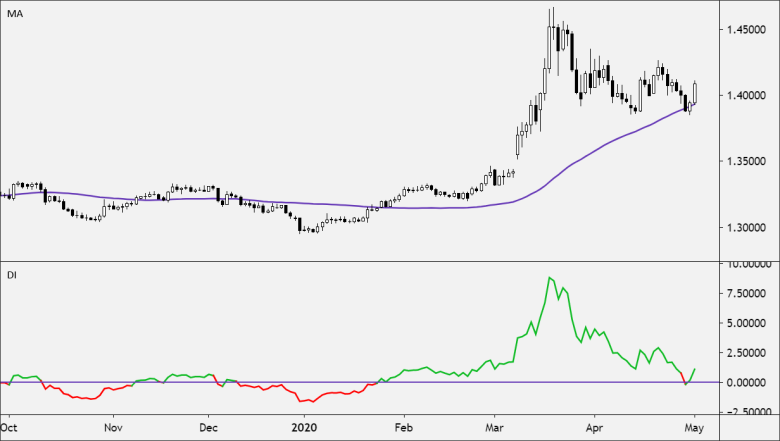Click the DI label in indicator panel
Image resolution: width=780 pixels, height=441 pixels.
(11, 275)
